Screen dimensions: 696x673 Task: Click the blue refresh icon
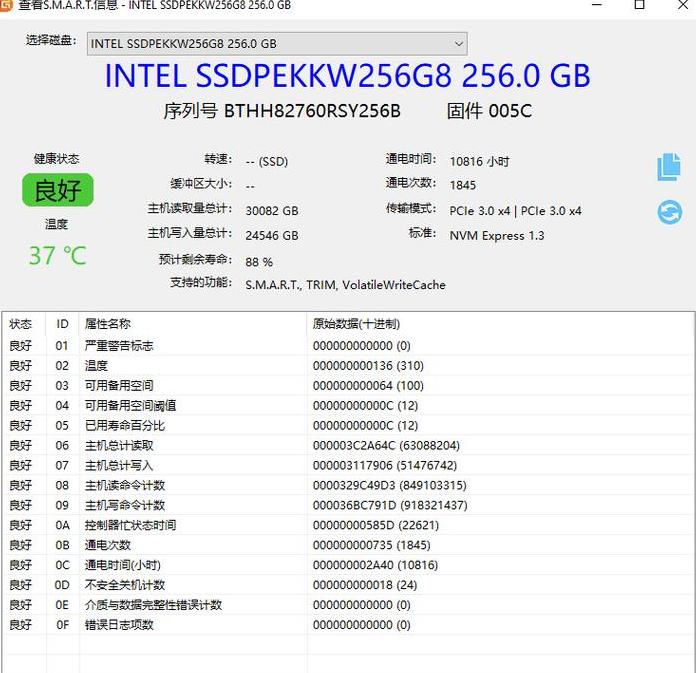coord(669,212)
